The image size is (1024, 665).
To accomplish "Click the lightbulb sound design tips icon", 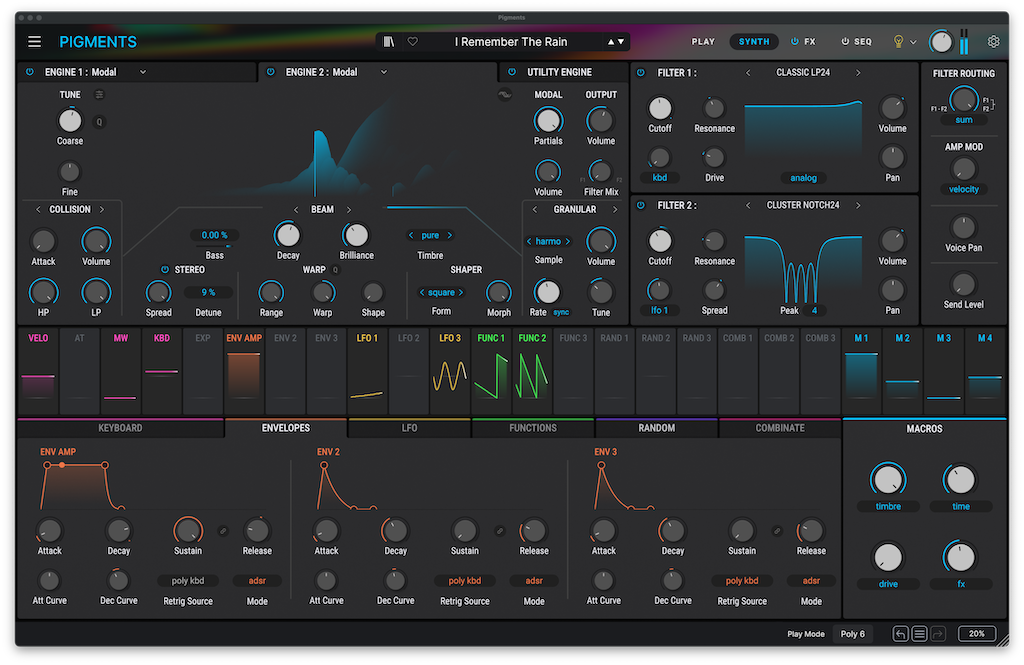I will click(899, 42).
